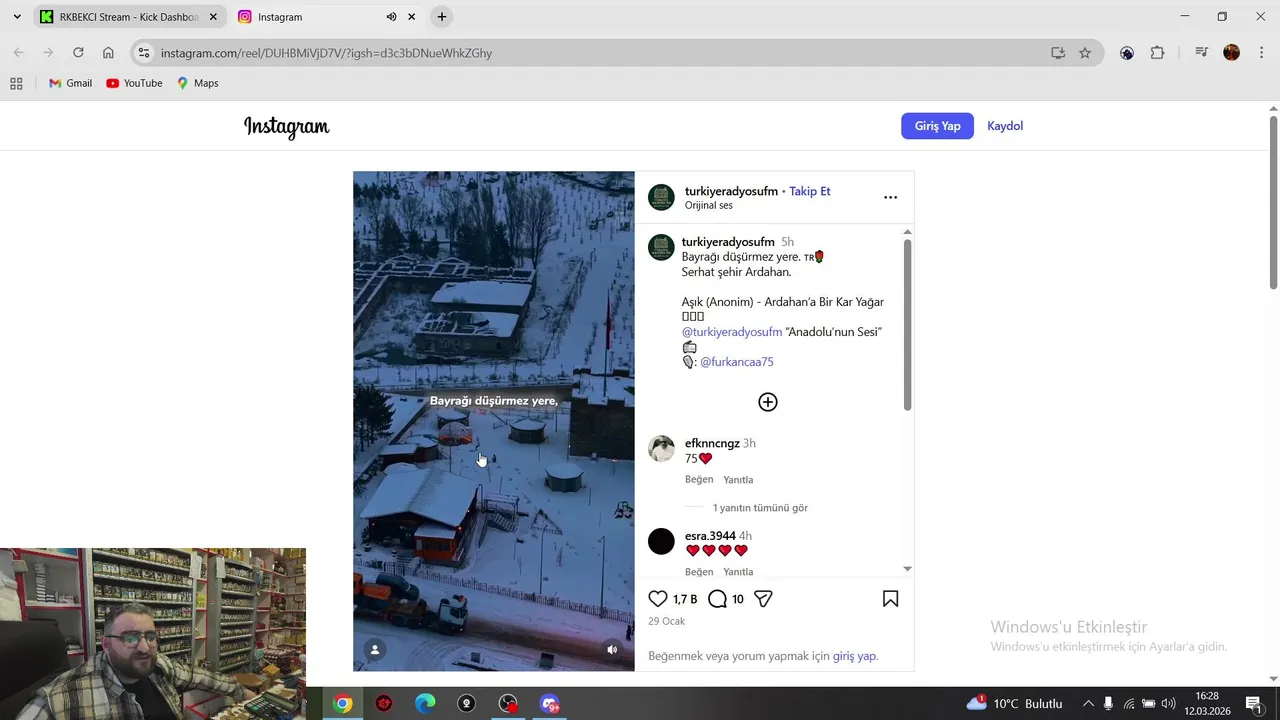The height and width of the screenshot is (720, 1280).
Task: Like efknncngz comment via Beğen
Action: coord(699,480)
